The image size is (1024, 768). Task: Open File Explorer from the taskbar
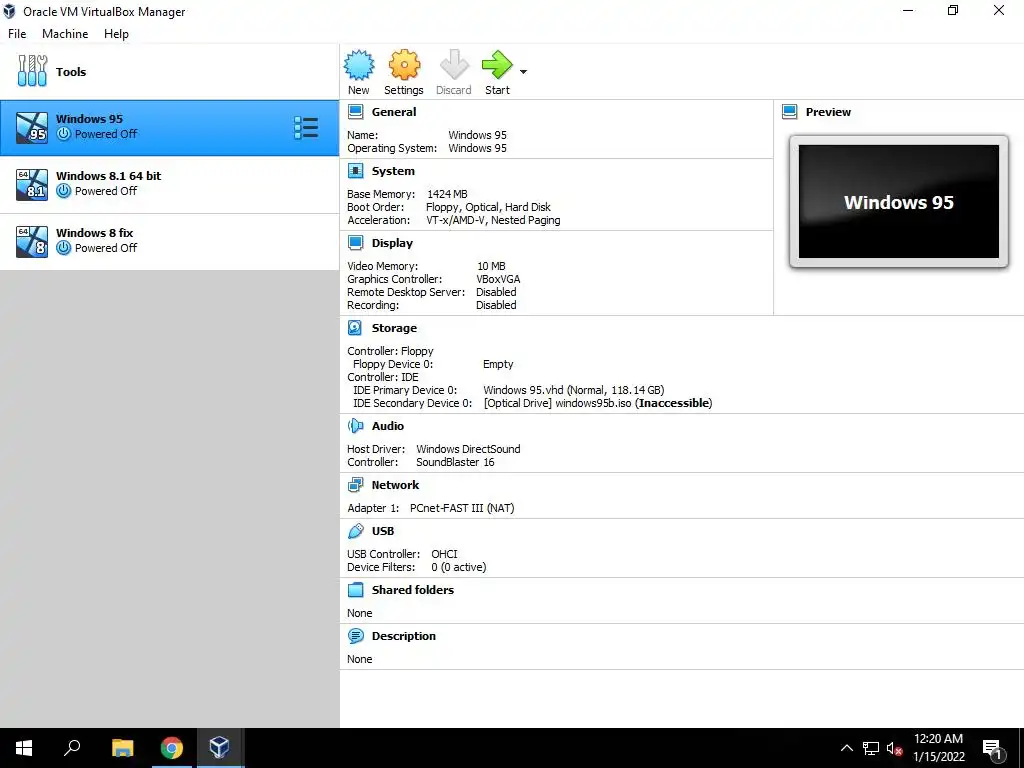(122, 748)
